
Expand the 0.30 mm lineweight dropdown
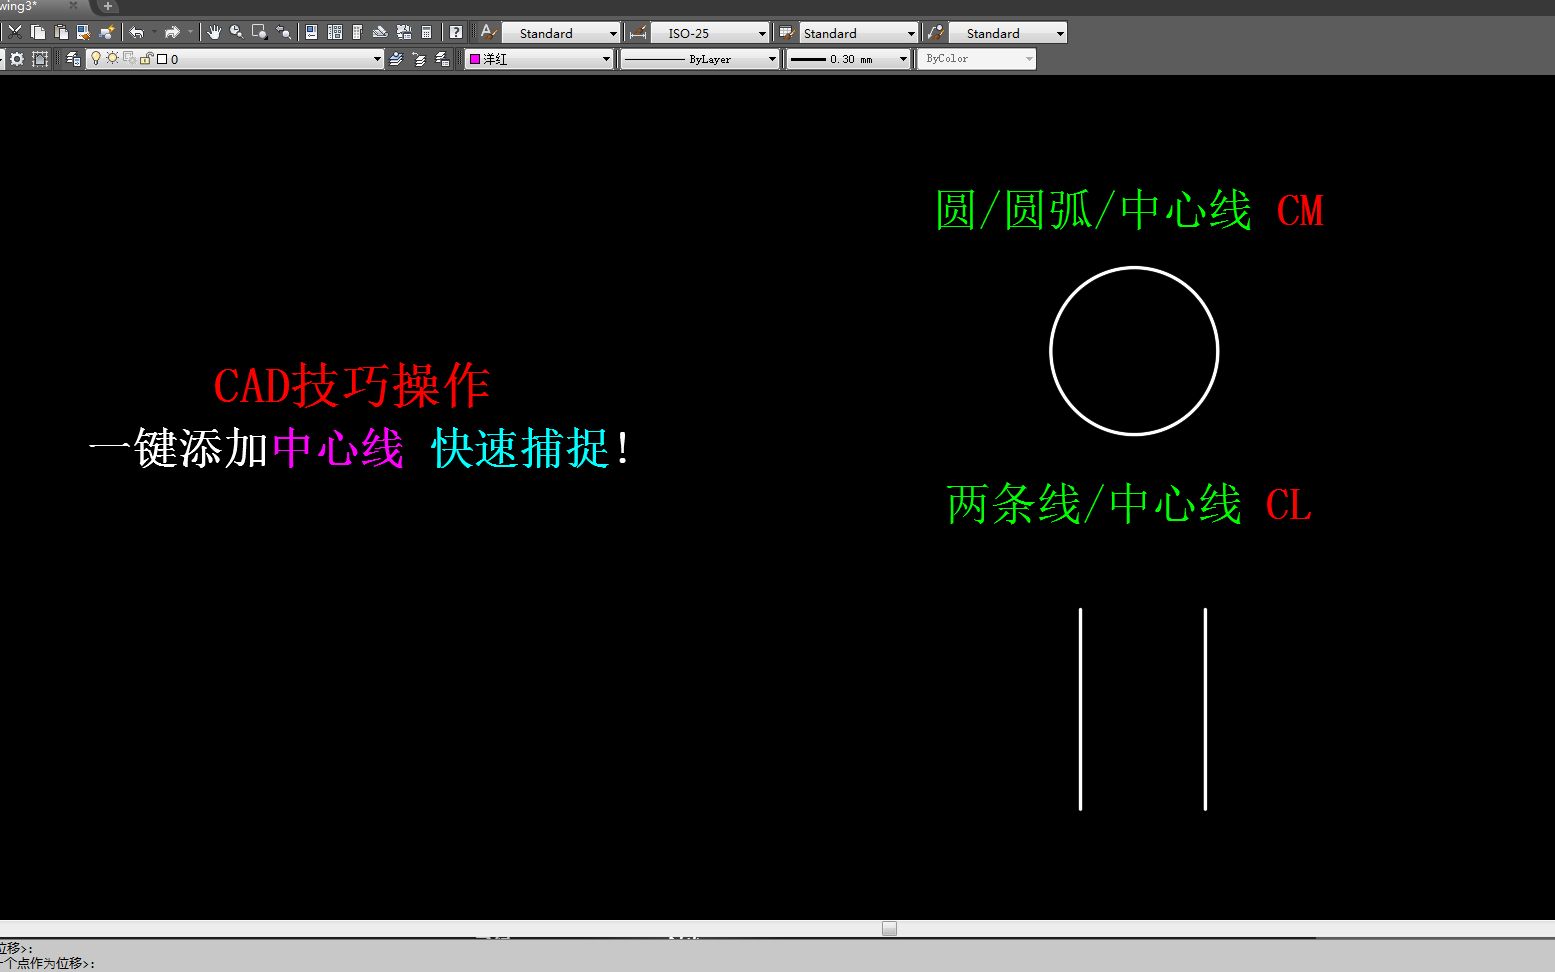pyautogui.click(x=903, y=59)
